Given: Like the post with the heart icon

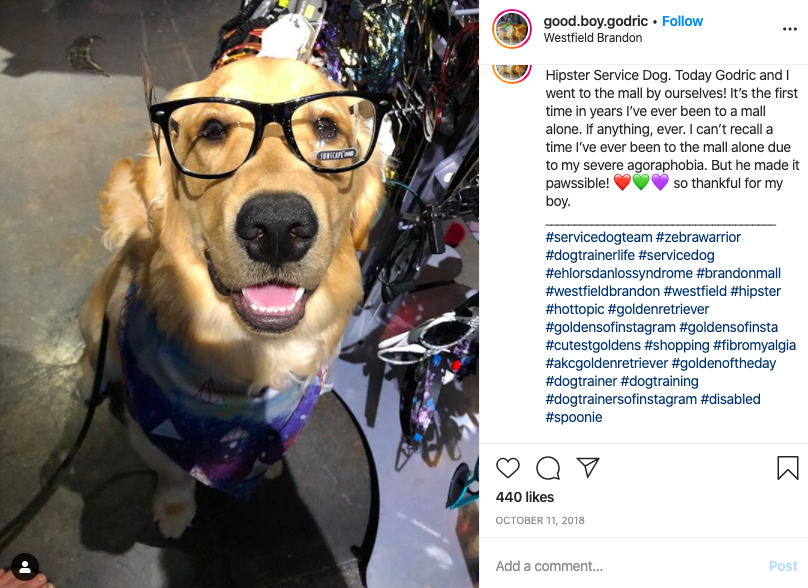Looking at the screenshot, I should coord(508,468).
